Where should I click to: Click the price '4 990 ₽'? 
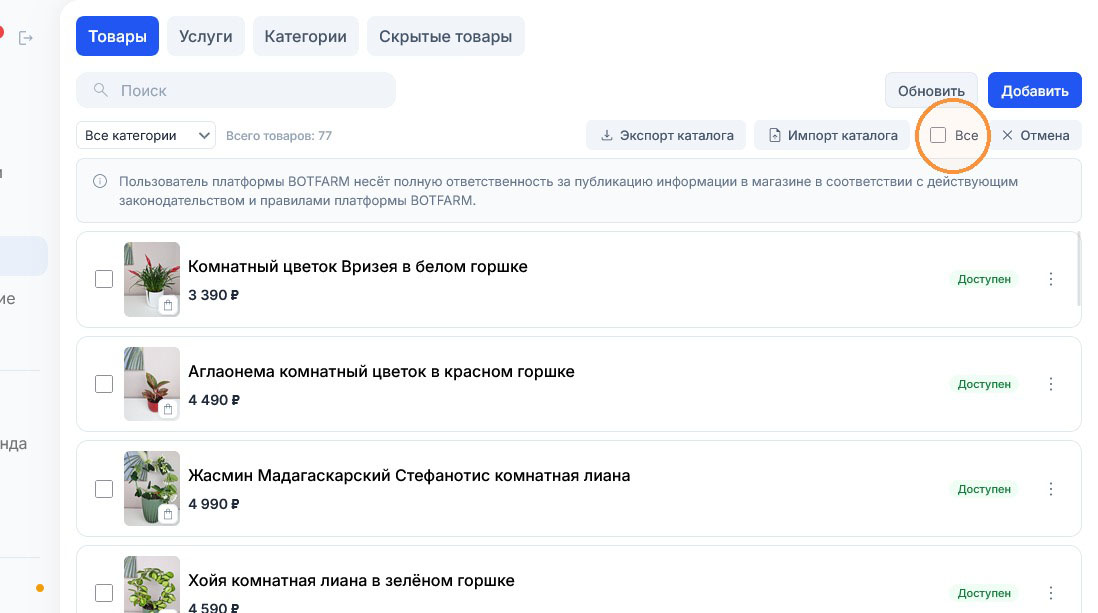tap(214, 504)
